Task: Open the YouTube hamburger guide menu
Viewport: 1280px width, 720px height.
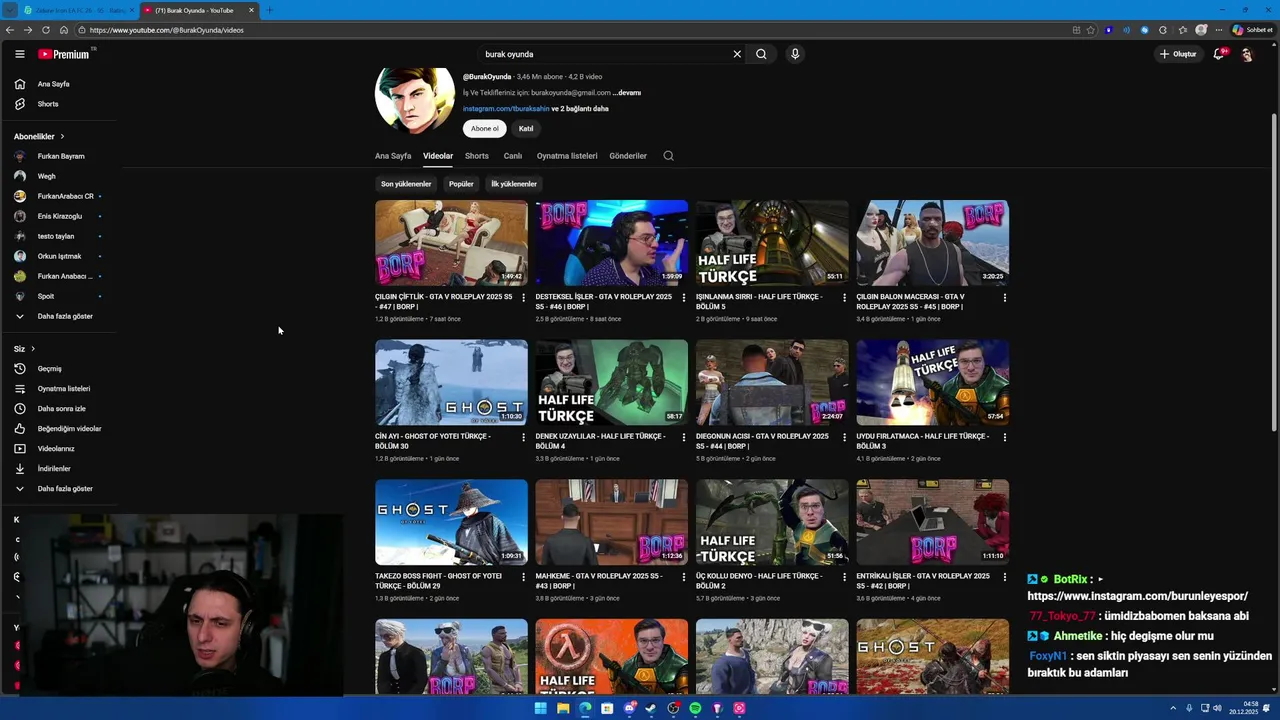Action: tap(19, 54)
